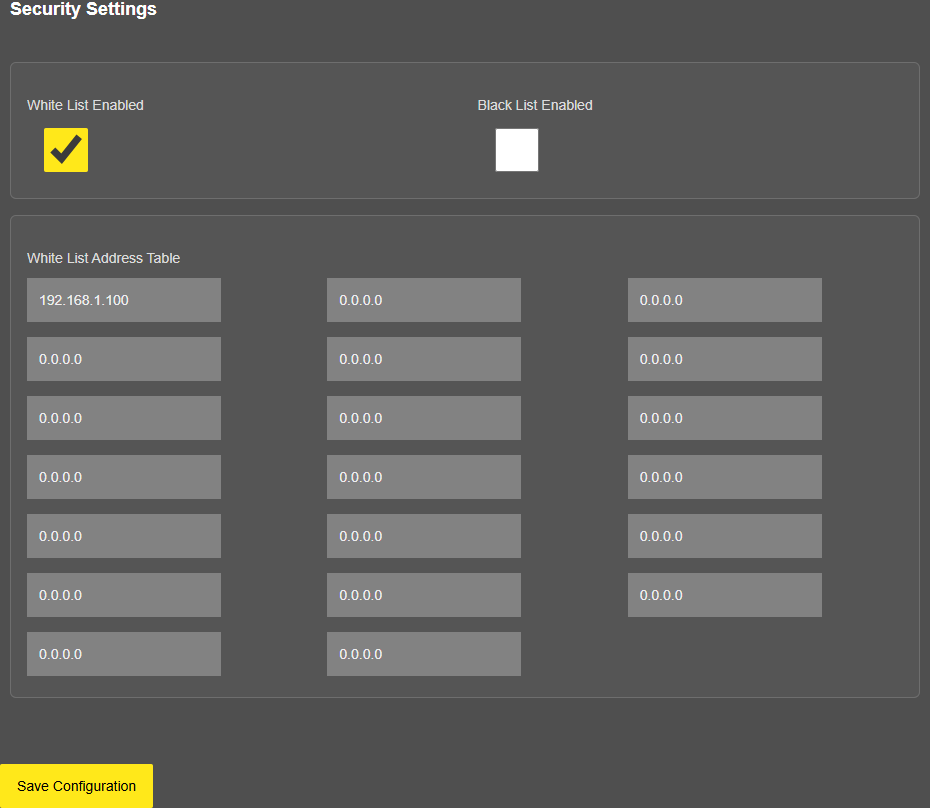
Task: Select second-row first-column 0.0.0.0 field
Action: (124, 359)
